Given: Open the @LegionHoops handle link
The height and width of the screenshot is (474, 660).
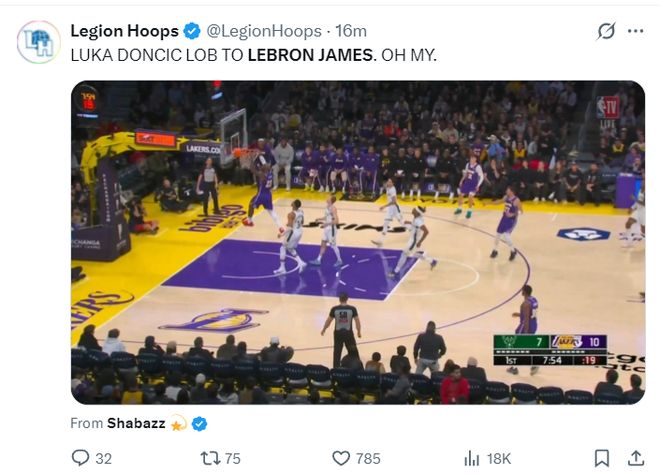Looking at the screenshot, I should tap(264, 31).
